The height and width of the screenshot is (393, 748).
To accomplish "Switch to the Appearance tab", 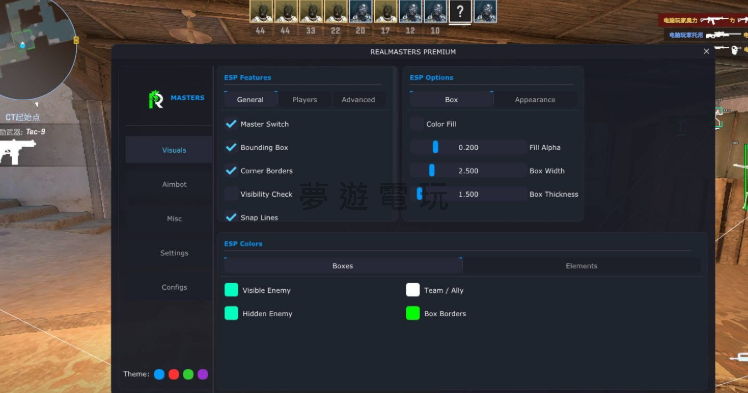I will (x=535, y=99).
